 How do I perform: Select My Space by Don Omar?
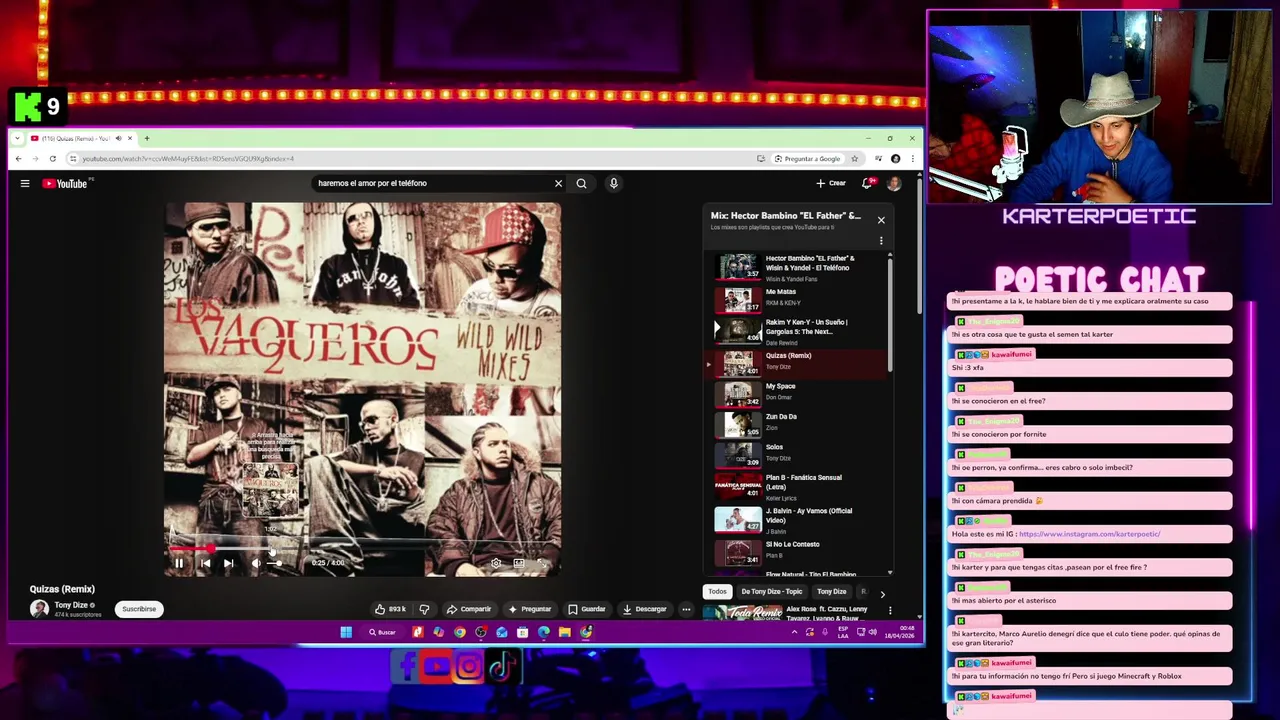(x=799, y=393)
